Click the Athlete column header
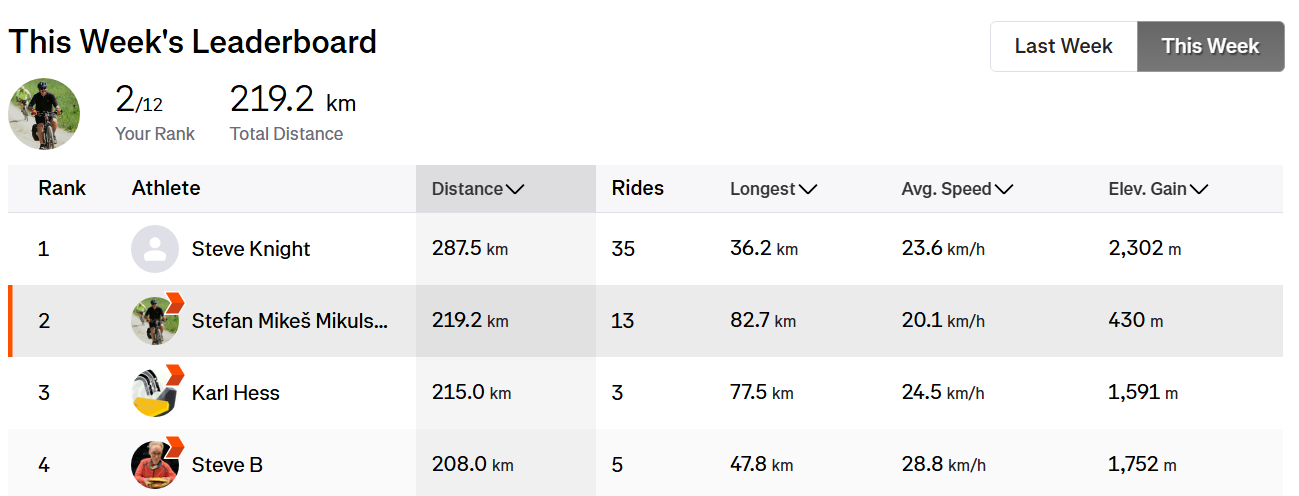 pyautogui.click(x=166, y=188)
